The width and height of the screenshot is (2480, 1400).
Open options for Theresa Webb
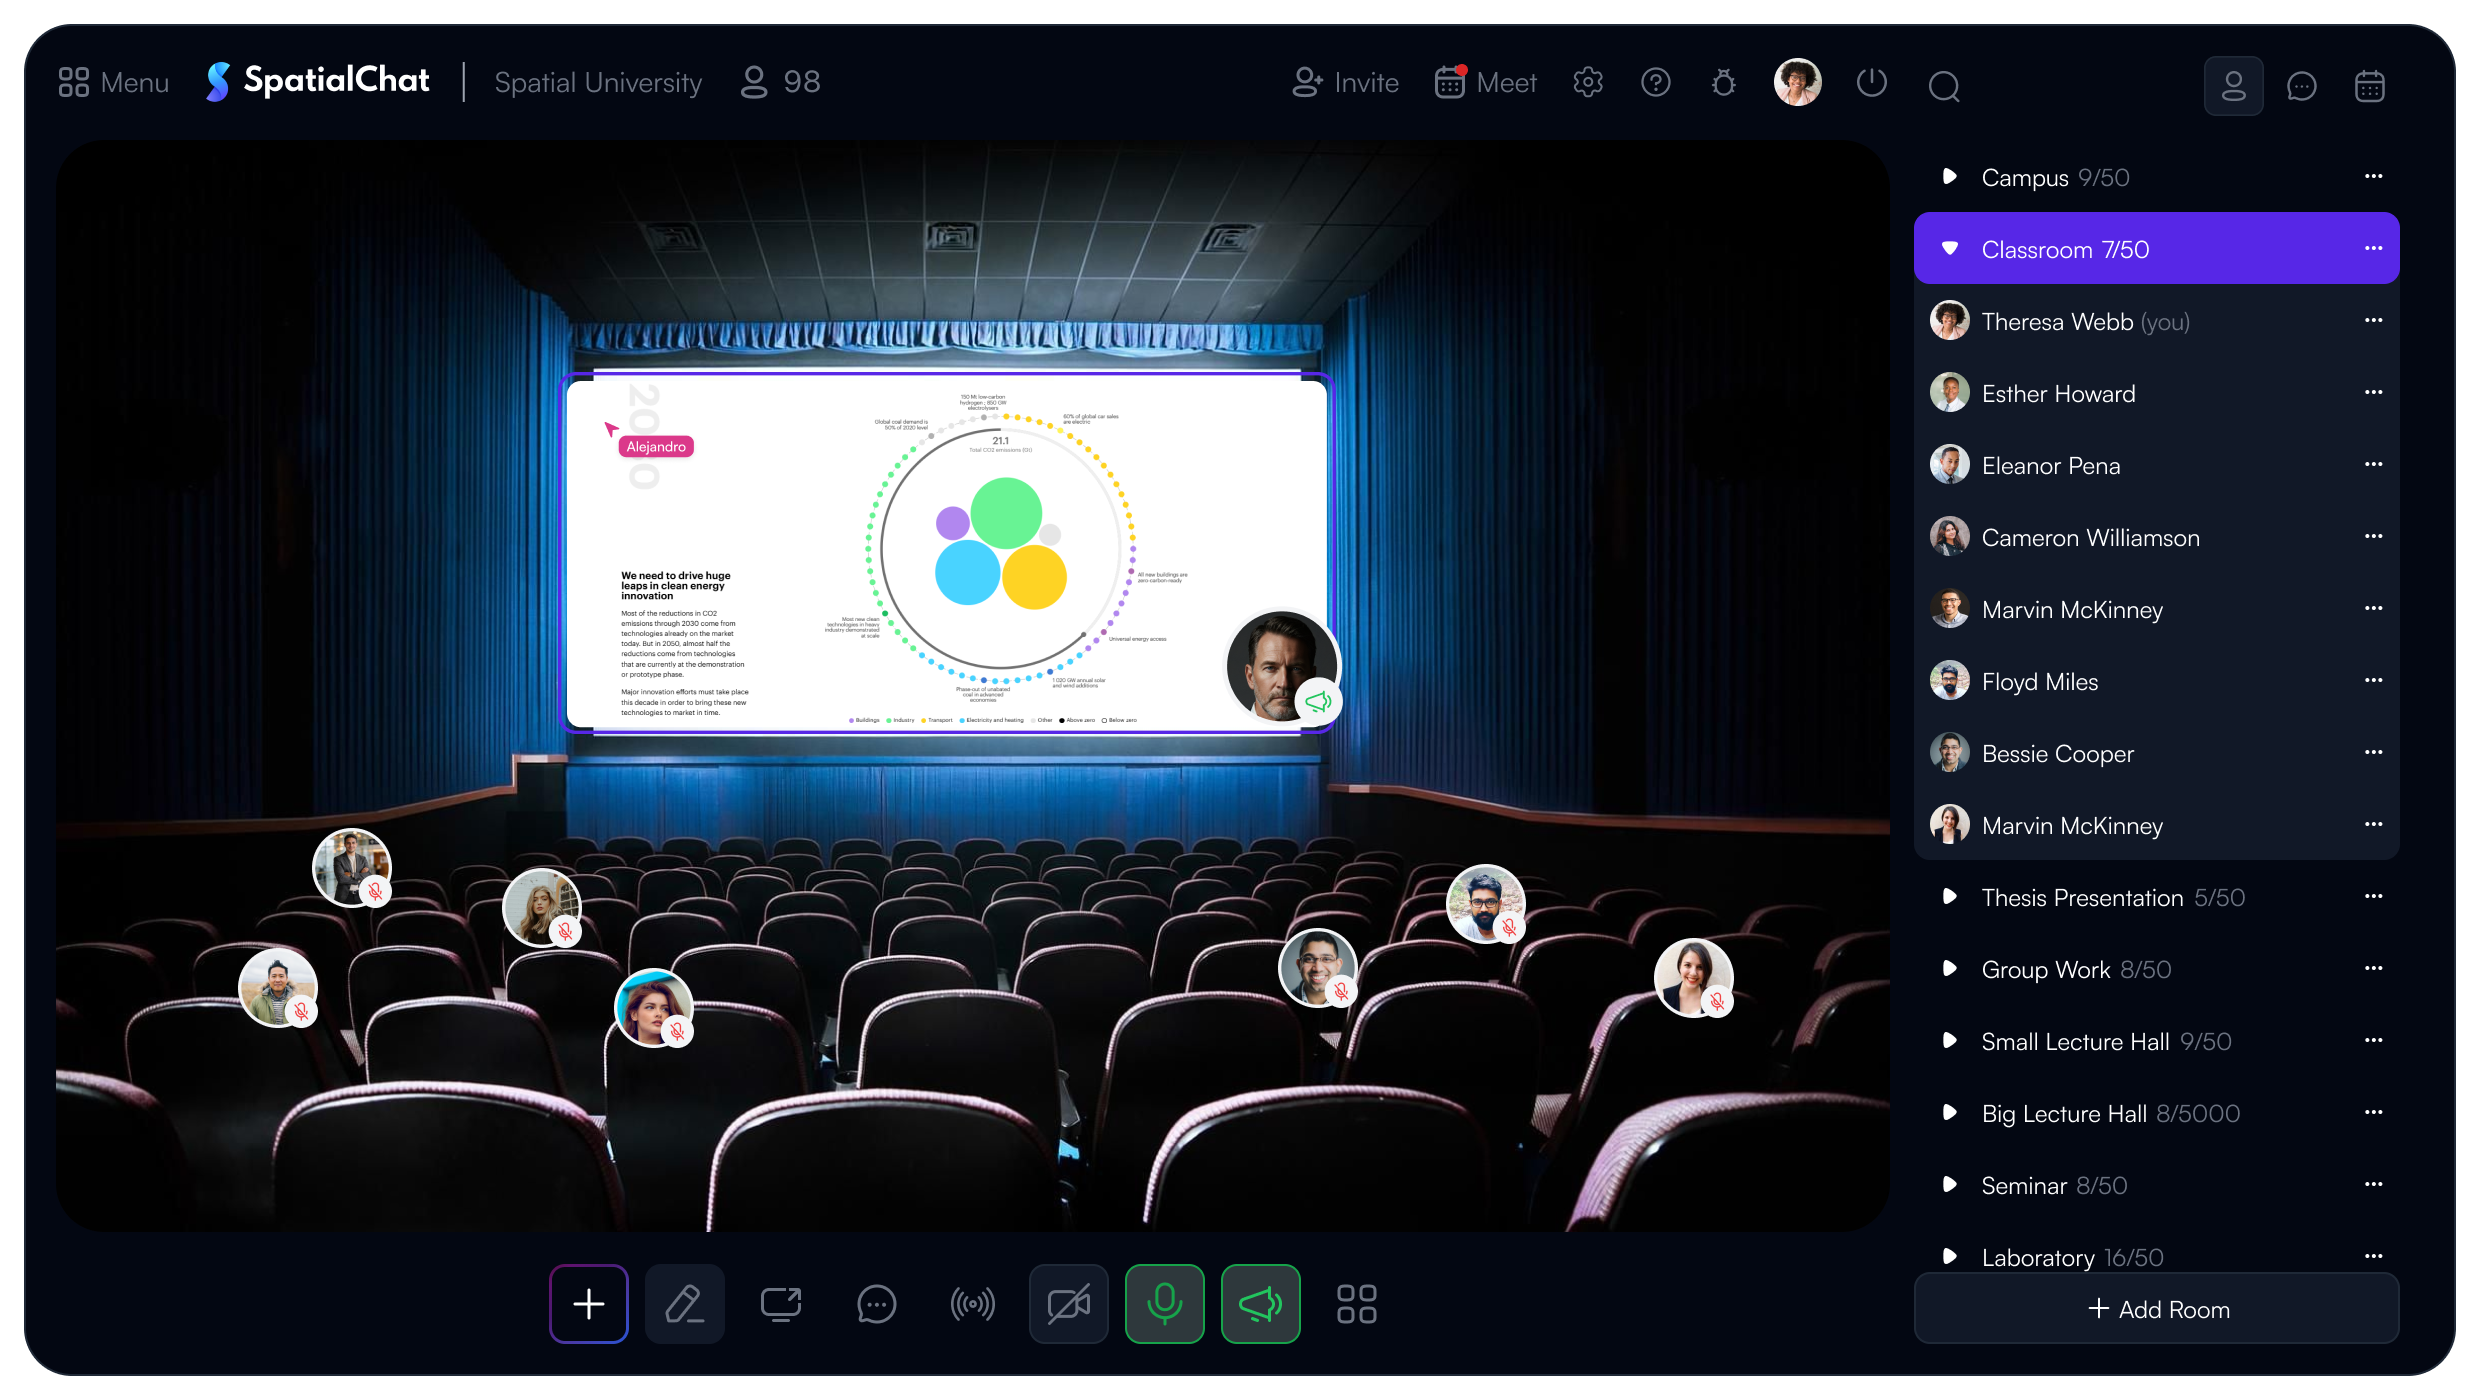tap(2374, 320)
